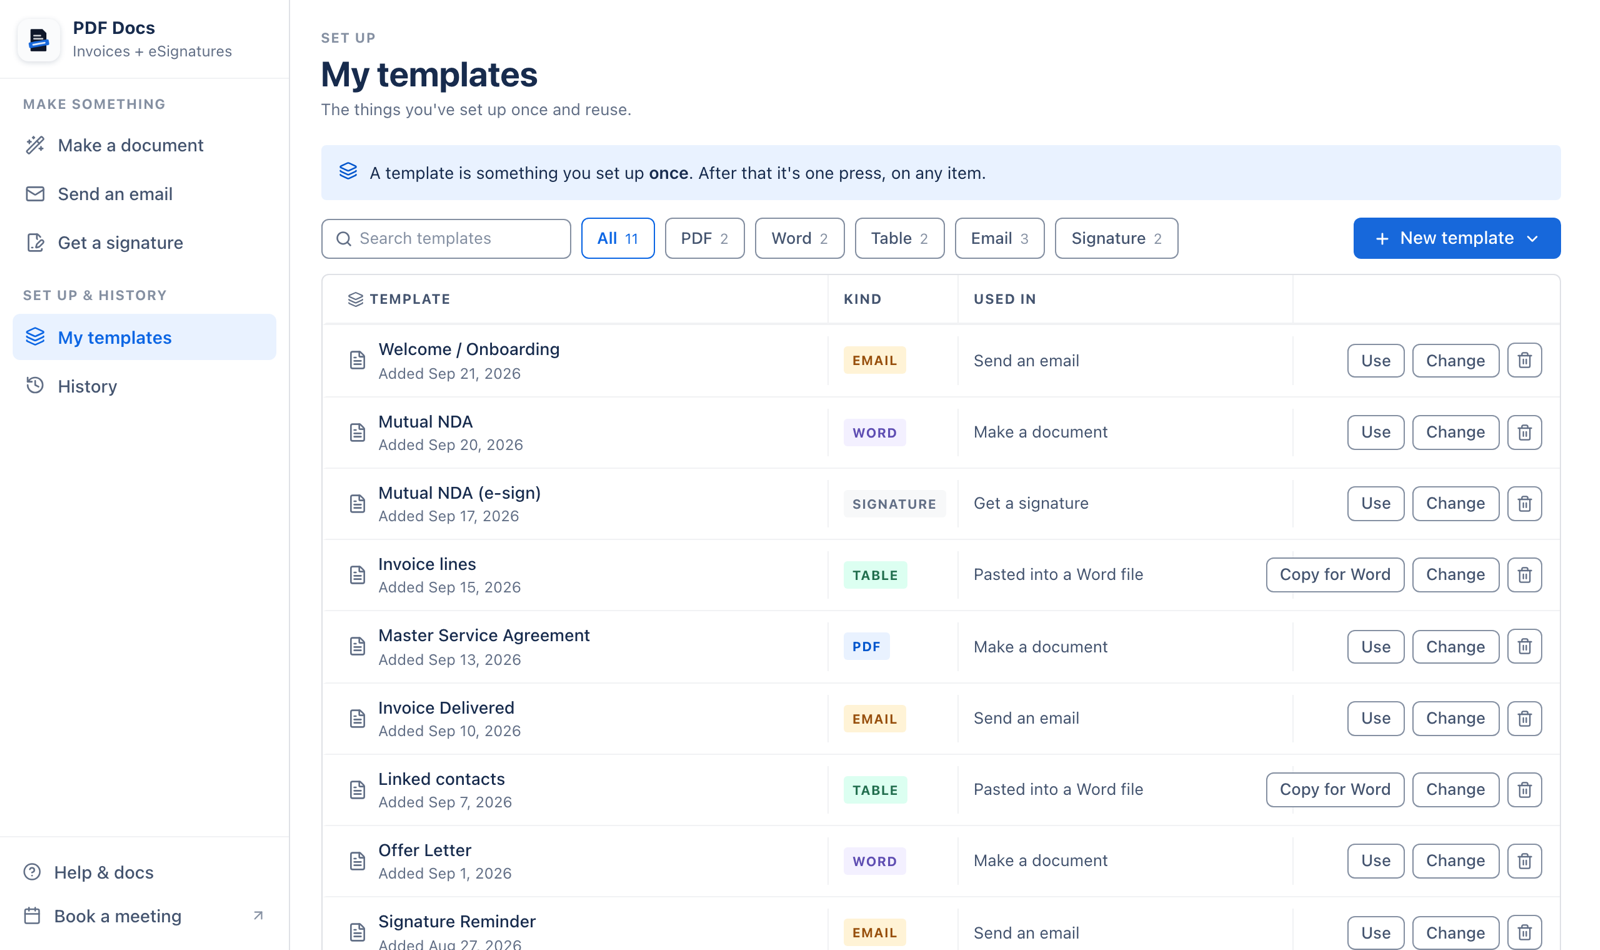The image size is (1600, 950).
Task: Click the PDF Docs logo icon
Action: coord(39,40)
